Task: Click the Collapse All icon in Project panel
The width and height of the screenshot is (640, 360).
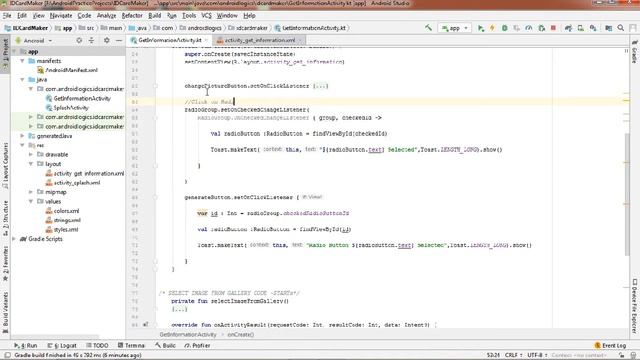Action: click(x=91, y=40)
